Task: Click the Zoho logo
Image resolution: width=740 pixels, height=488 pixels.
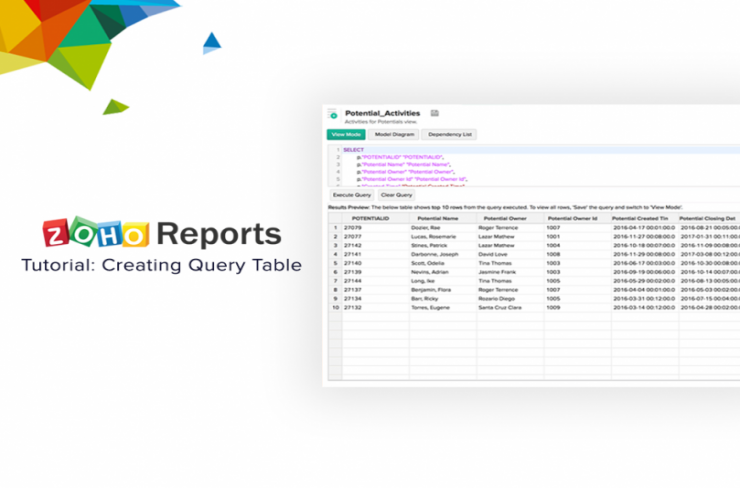Action: coord(96,232)
